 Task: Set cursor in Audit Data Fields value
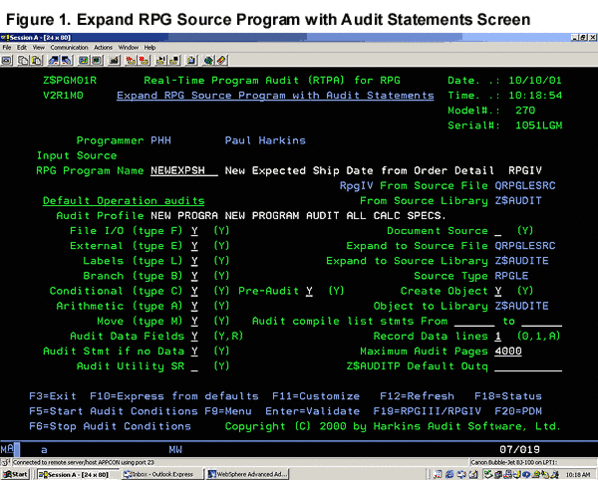pyautogui.click(x=195, y=336)
